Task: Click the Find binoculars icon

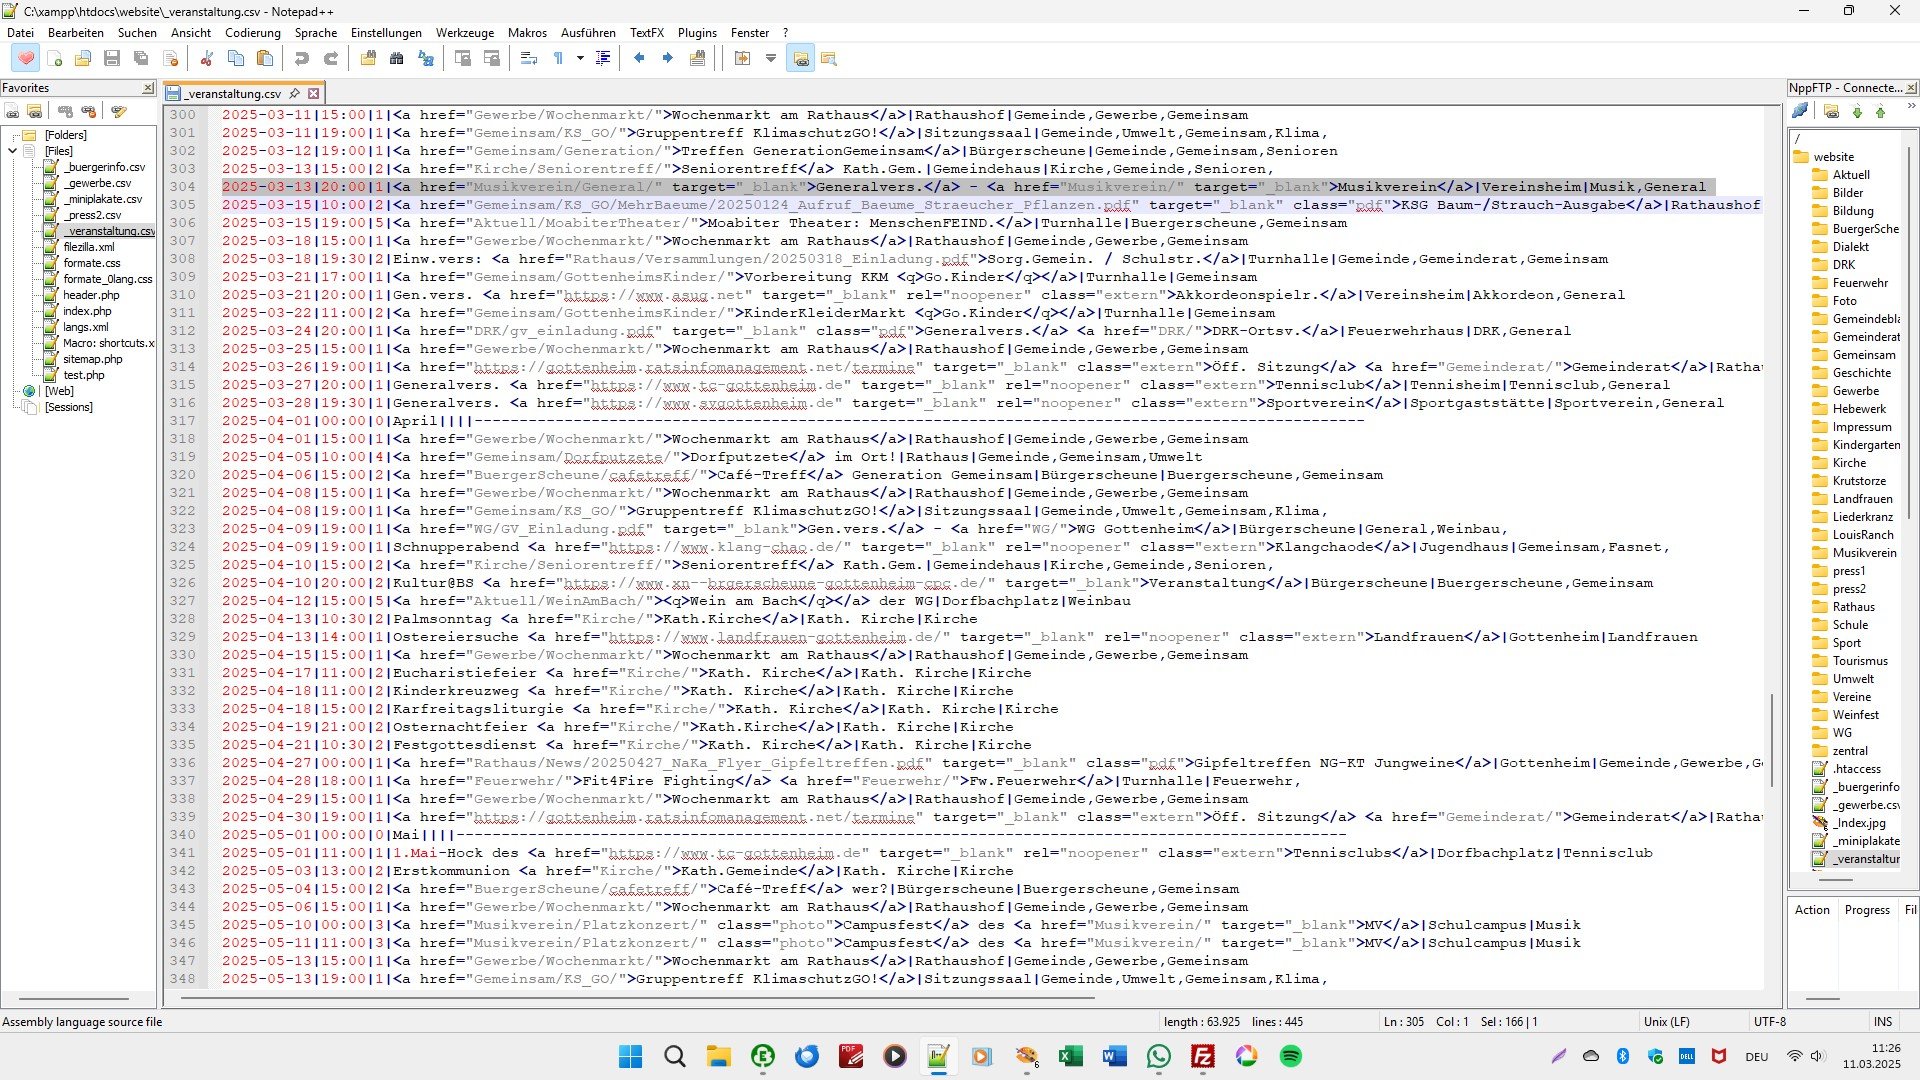Action: [x=397, y=59]
